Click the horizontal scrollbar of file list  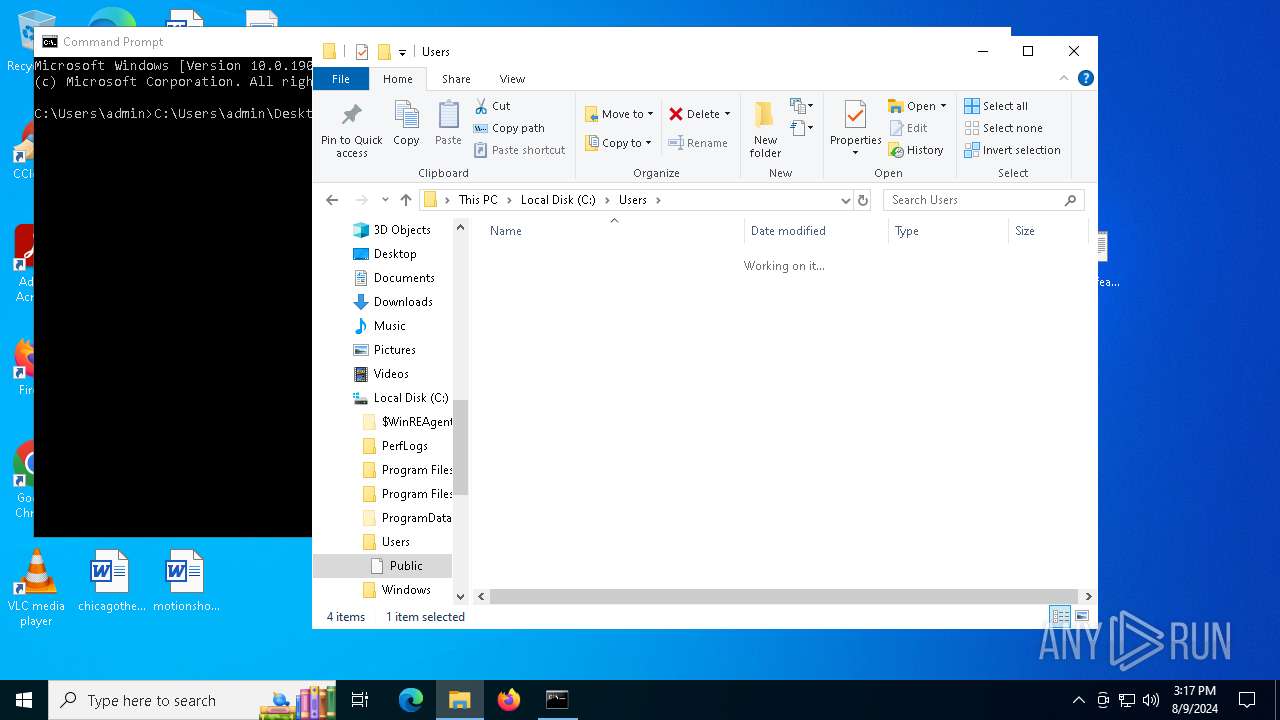pos(783,596)
